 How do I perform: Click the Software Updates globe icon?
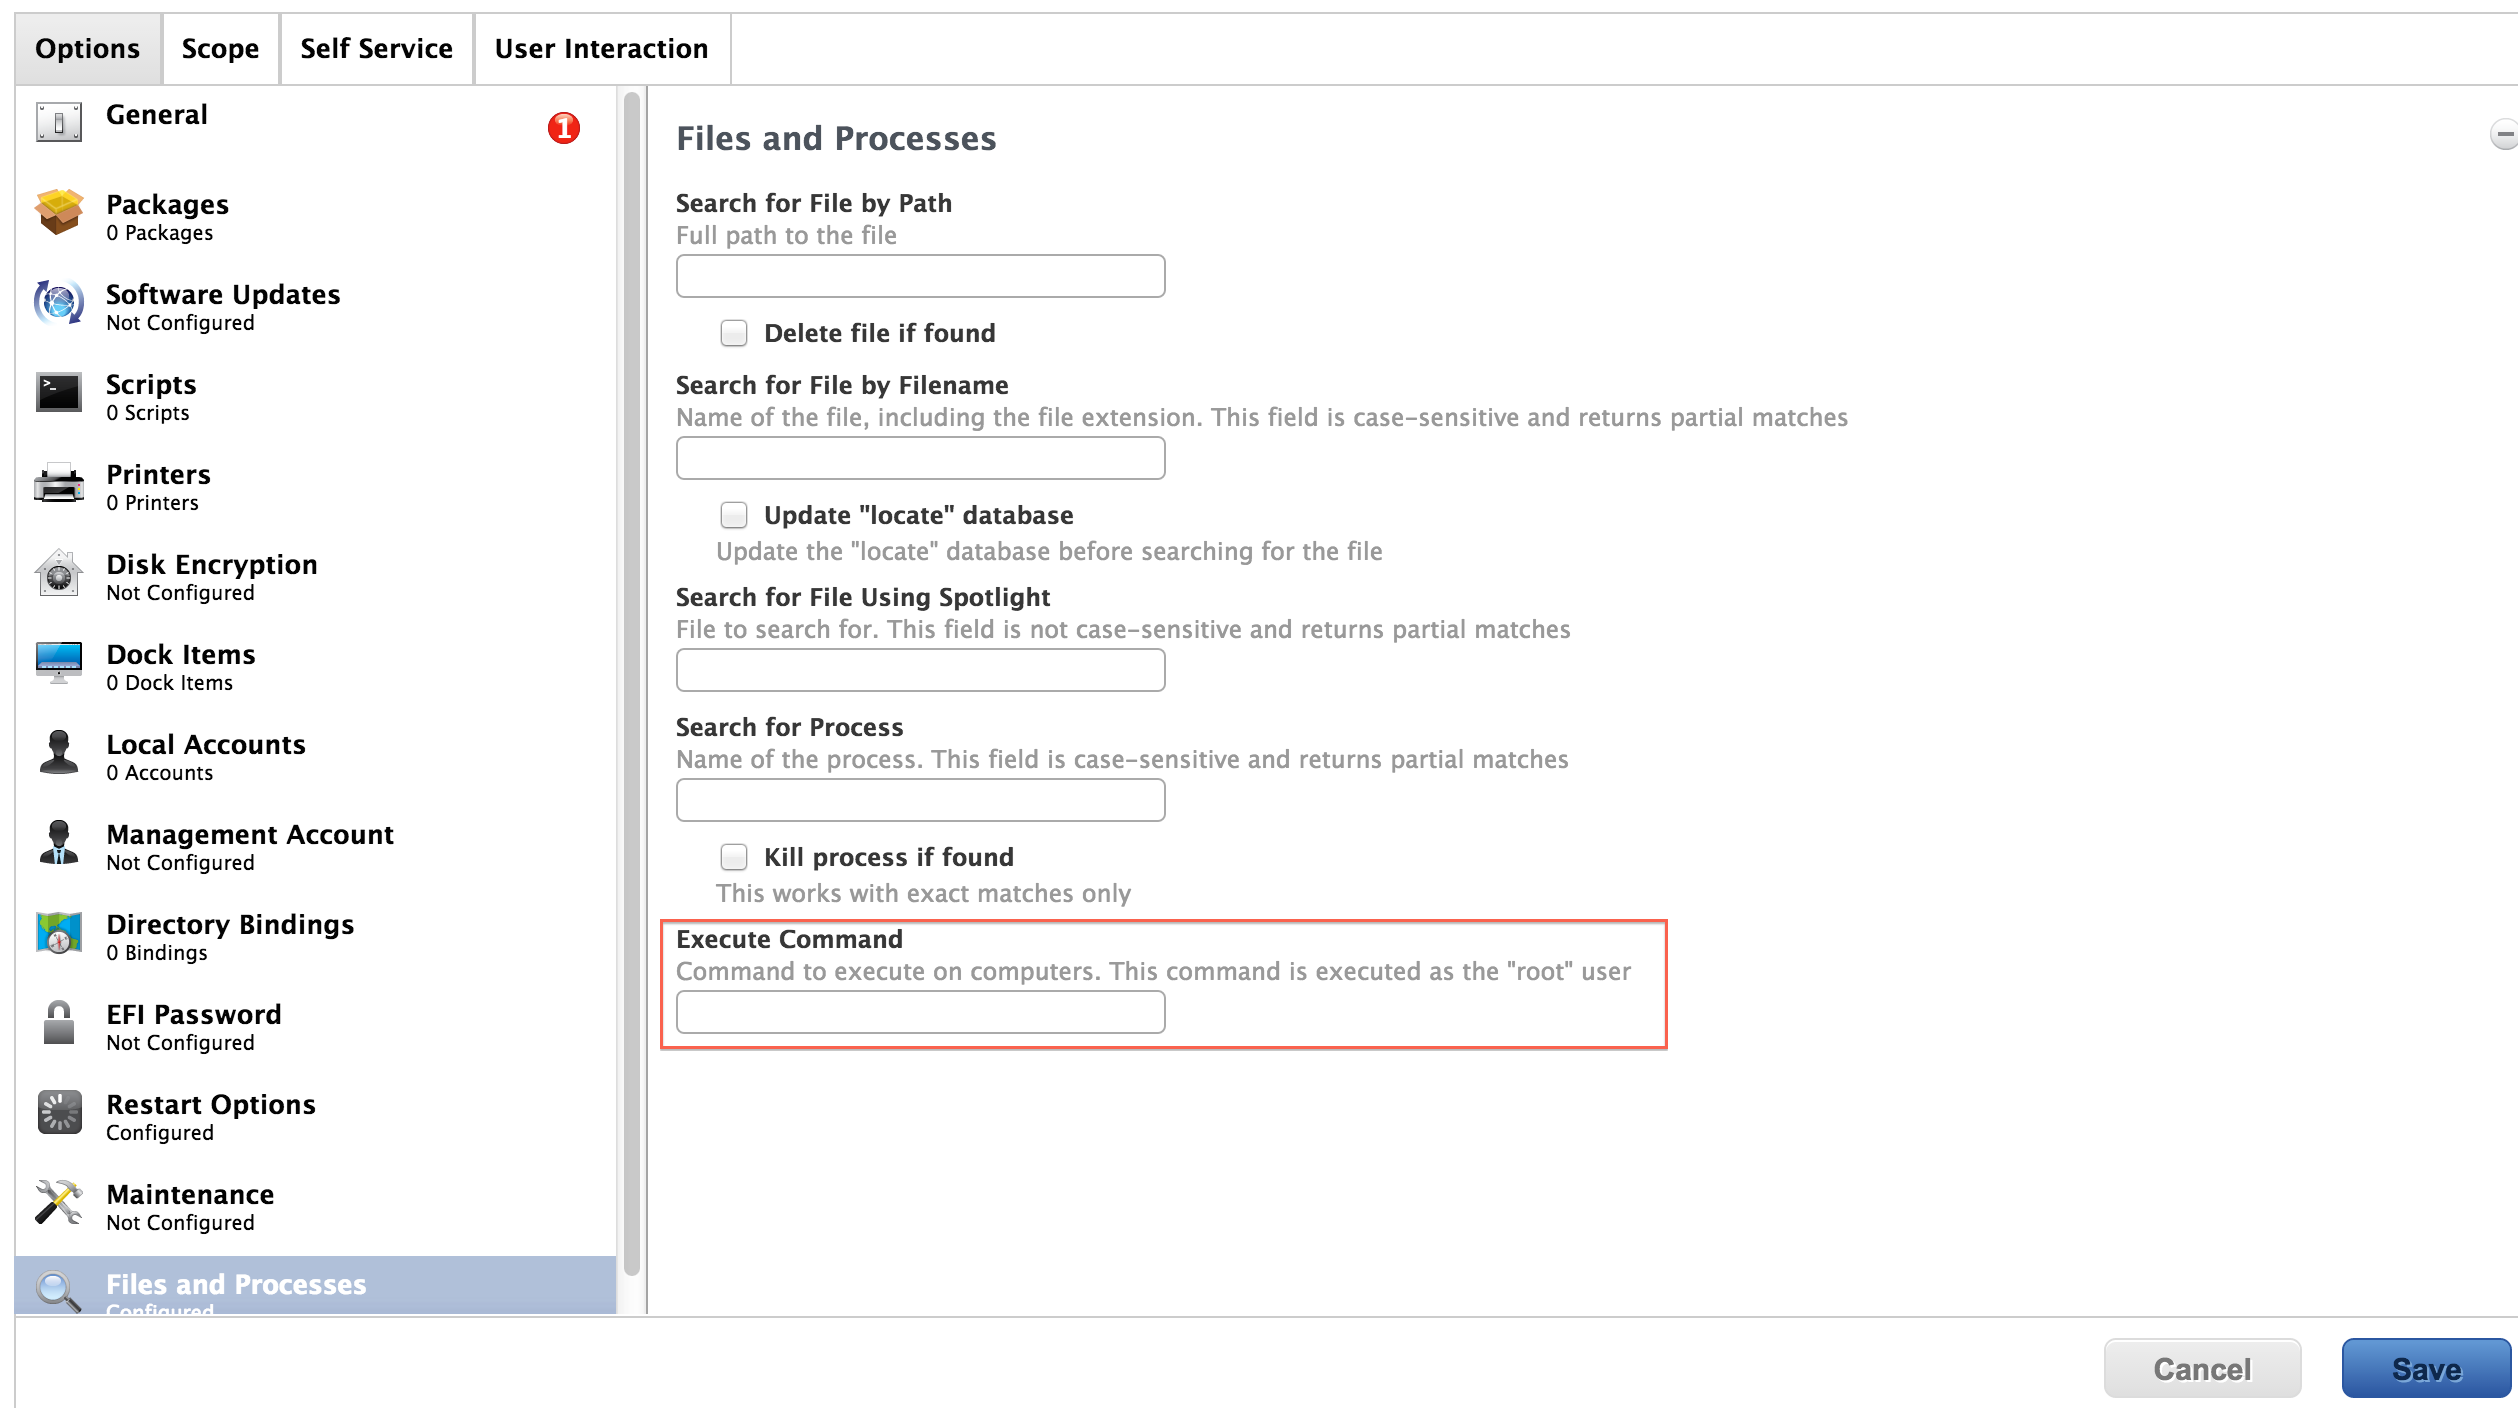tap(59, 302)
